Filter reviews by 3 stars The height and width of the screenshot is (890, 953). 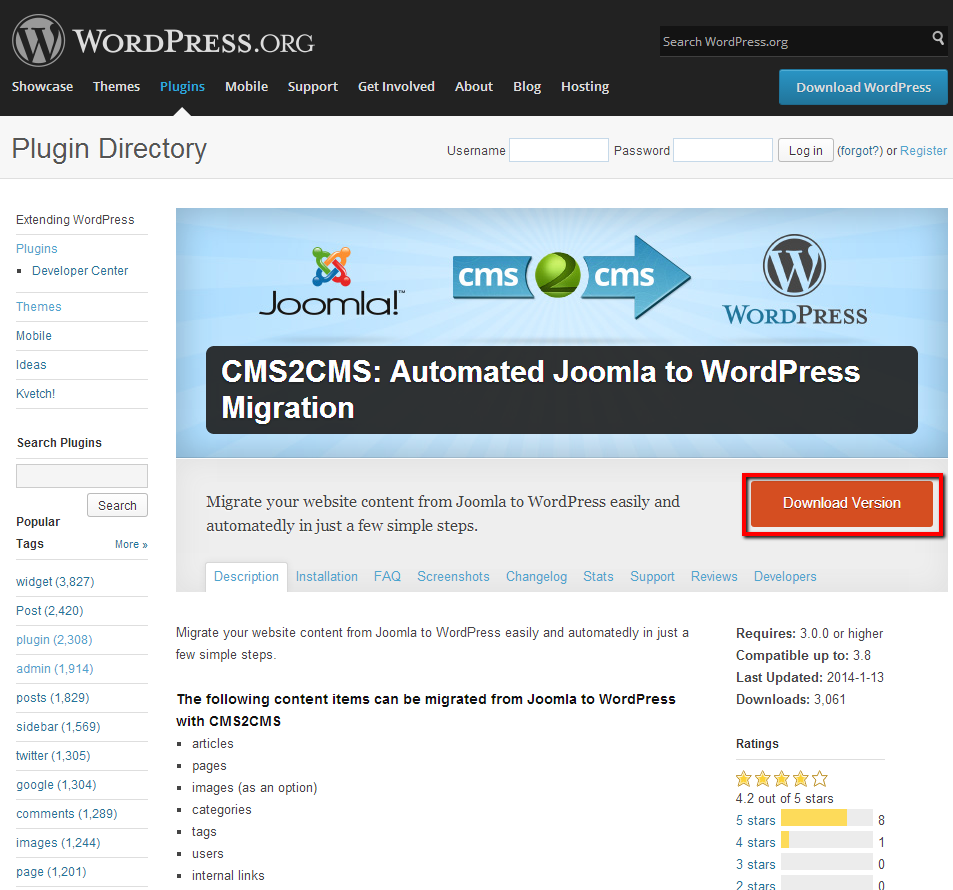coord(755,864)
